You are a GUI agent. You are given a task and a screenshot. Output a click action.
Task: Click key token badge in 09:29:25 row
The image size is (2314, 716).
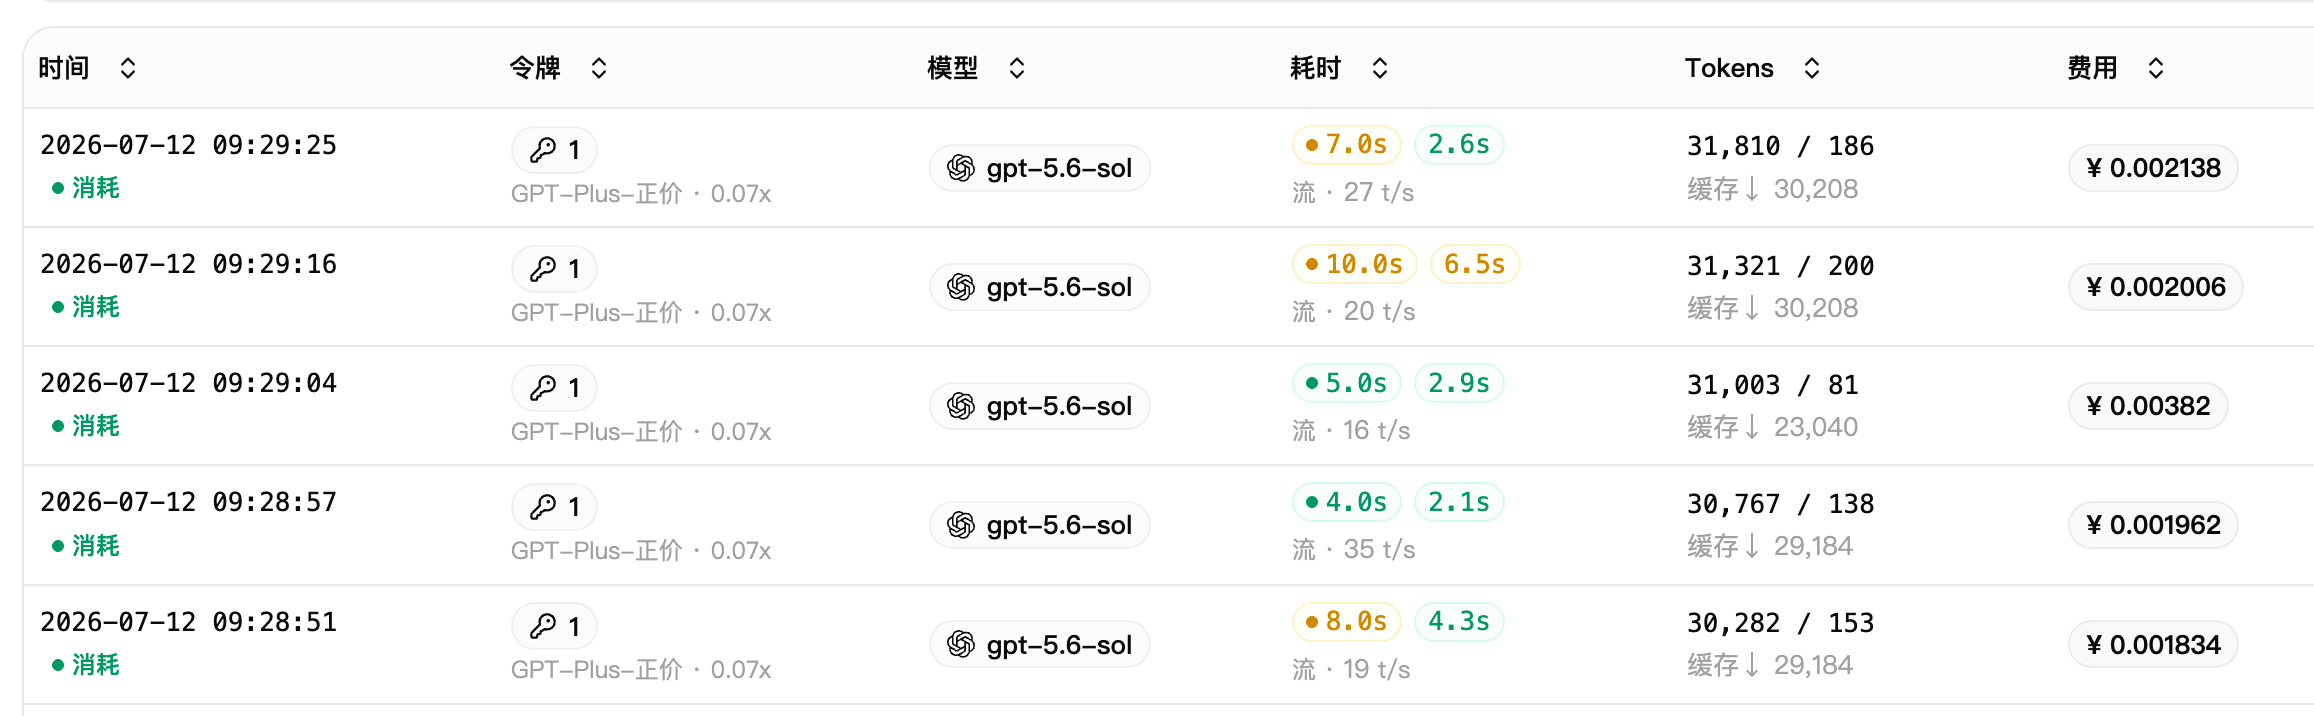pyautogui.click(x=554, y=150)
